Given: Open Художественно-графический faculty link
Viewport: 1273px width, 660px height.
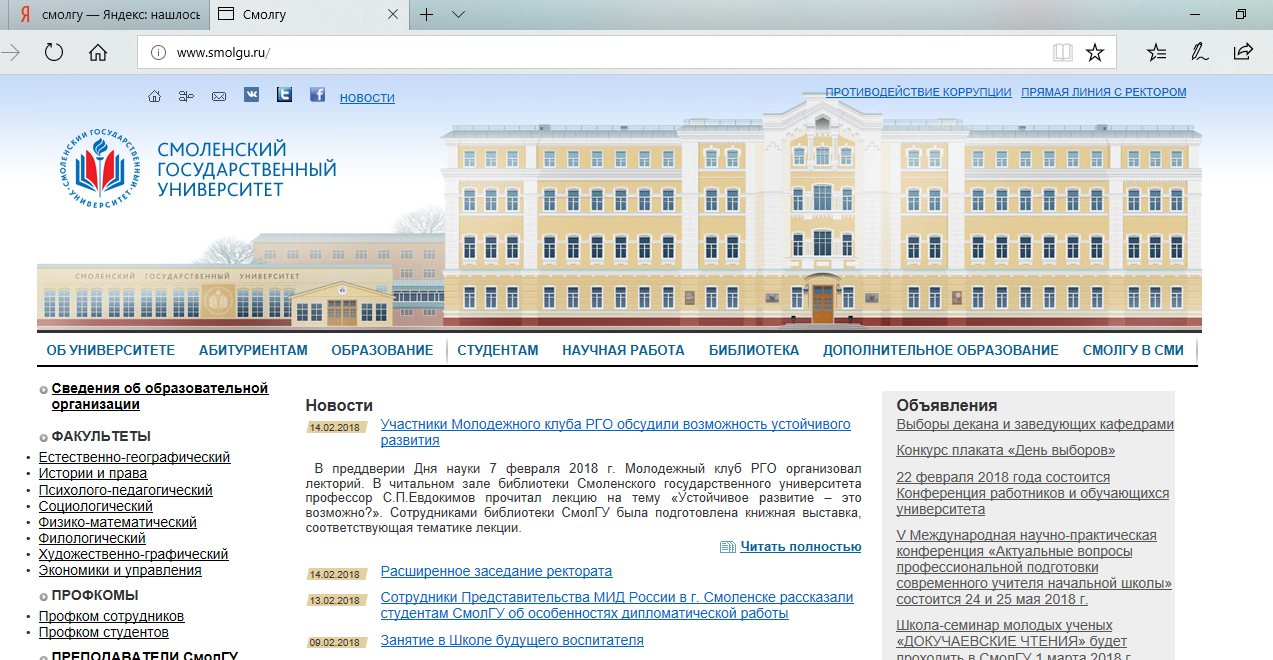Looking at the screenshot, I should (x=133, y=554).
